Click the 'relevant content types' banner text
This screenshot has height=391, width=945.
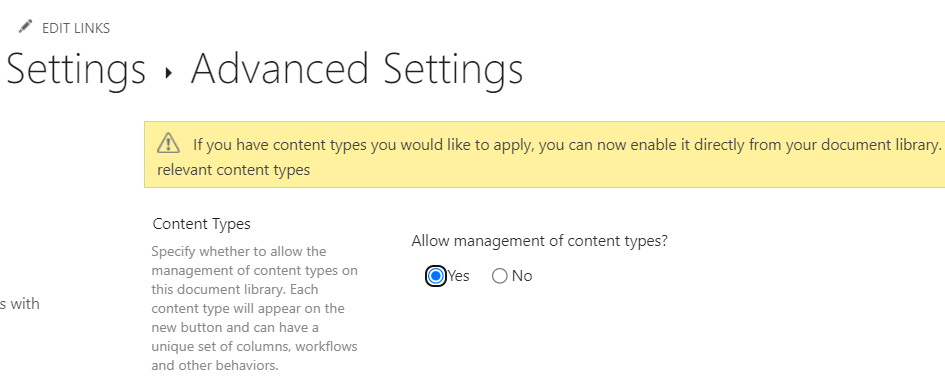point(233,170)
